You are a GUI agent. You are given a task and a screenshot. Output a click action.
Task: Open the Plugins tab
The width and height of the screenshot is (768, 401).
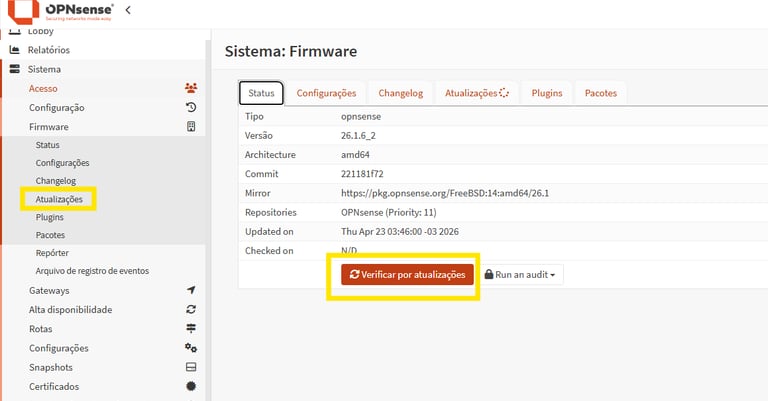pyautogui.click(x=547, y=93)
